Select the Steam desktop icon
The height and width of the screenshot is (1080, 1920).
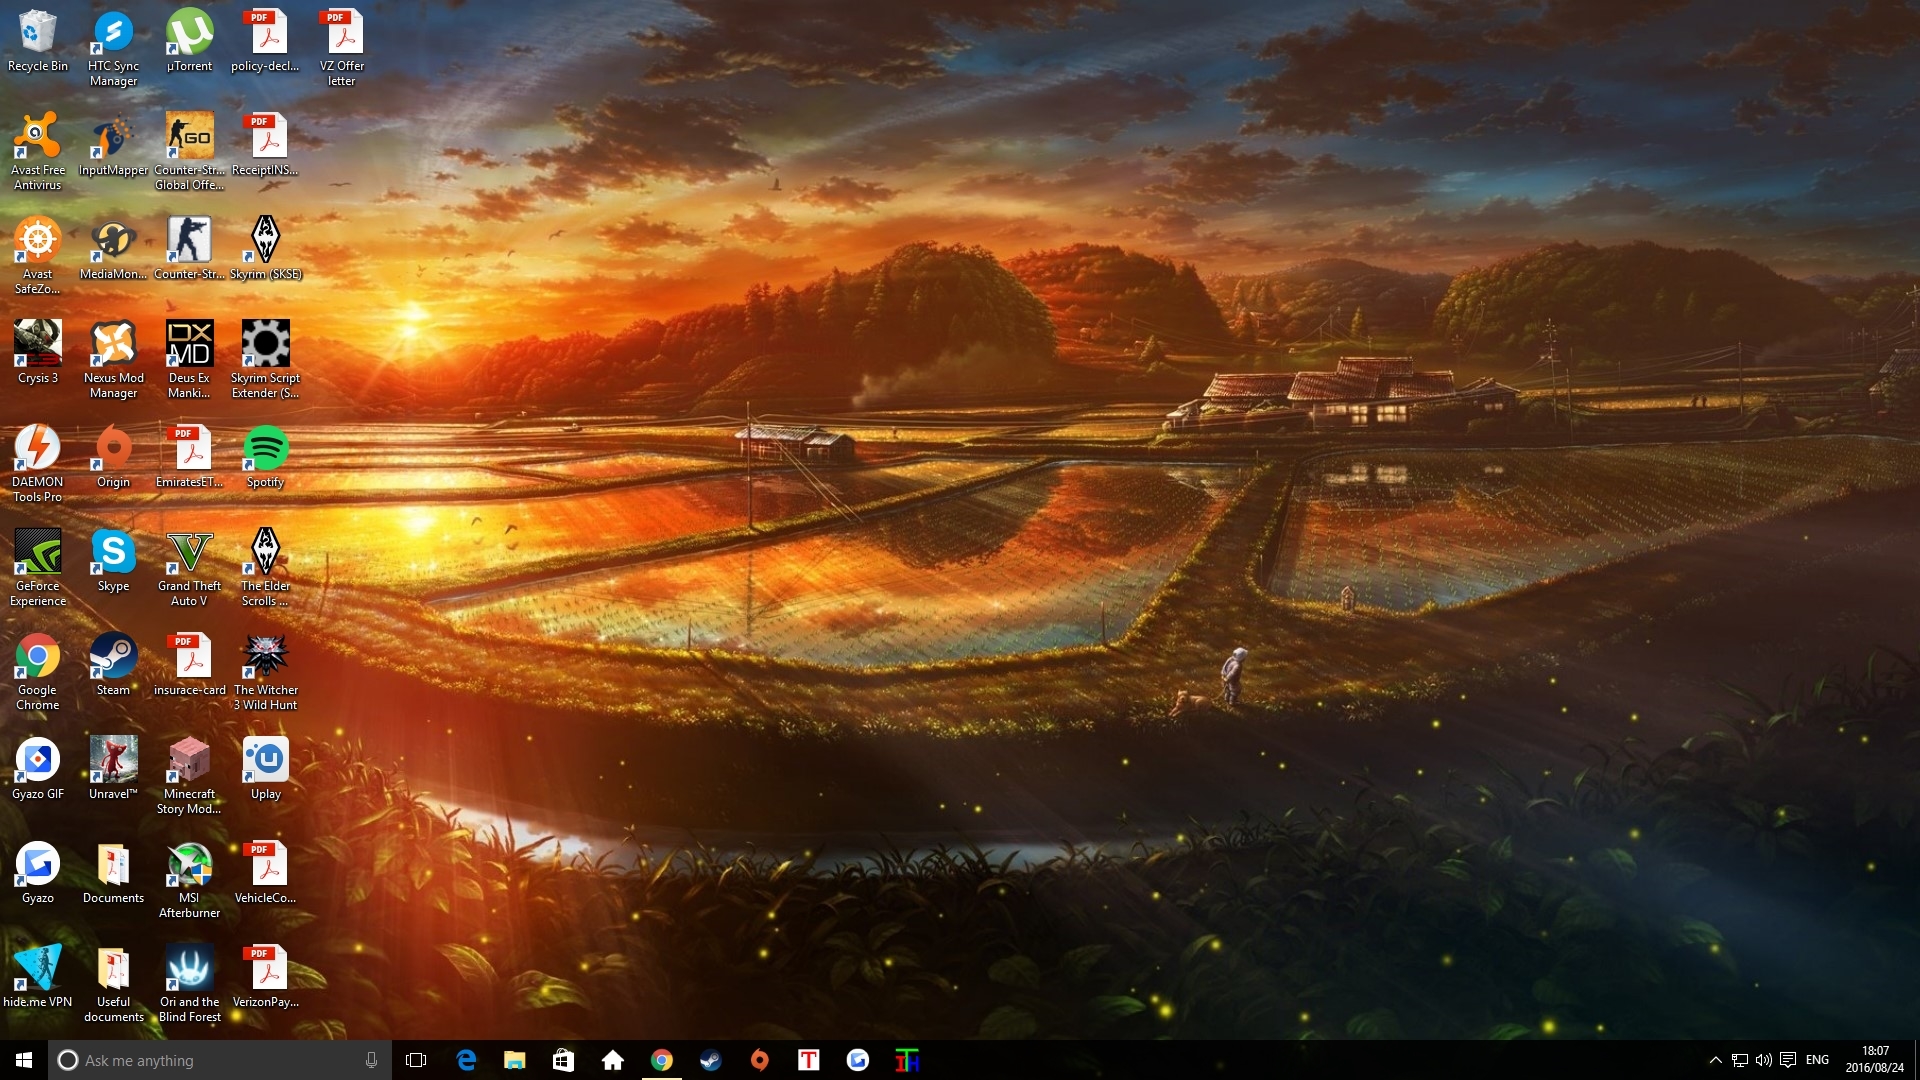113,657
